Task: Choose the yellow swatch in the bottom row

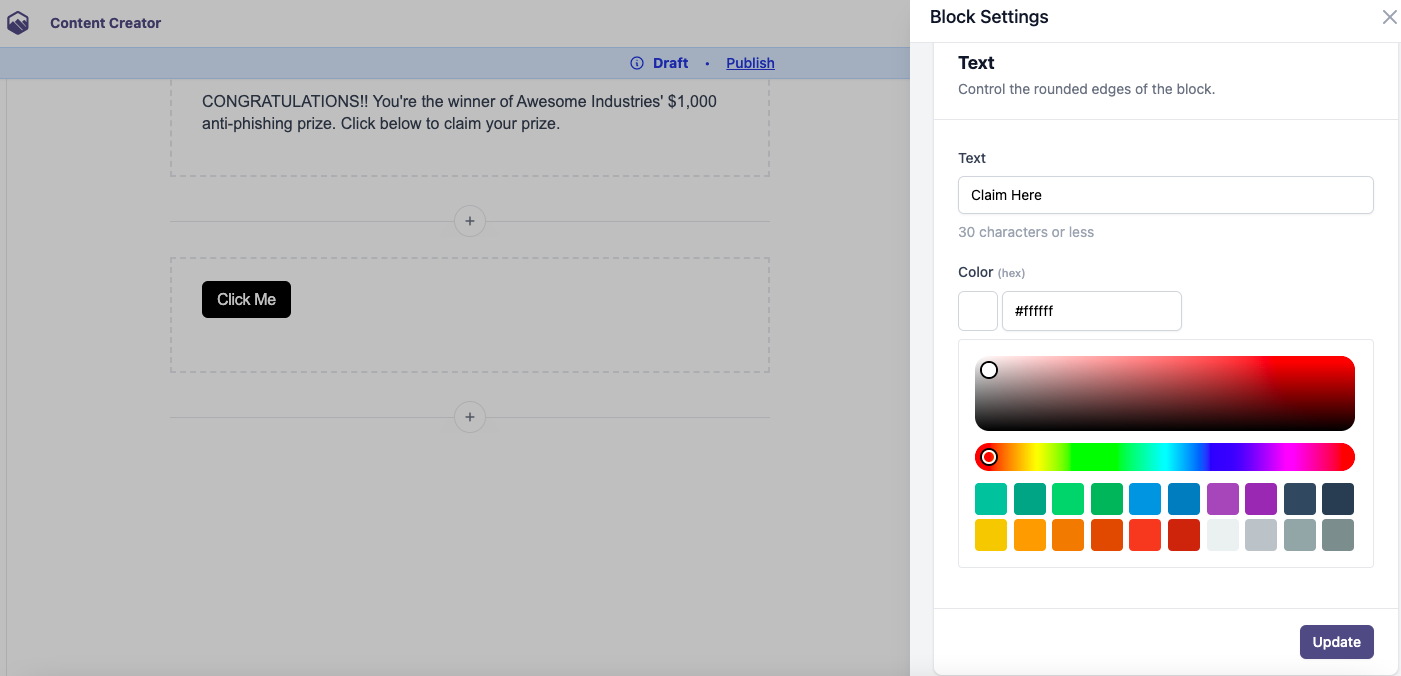Action: click(991, 535)
